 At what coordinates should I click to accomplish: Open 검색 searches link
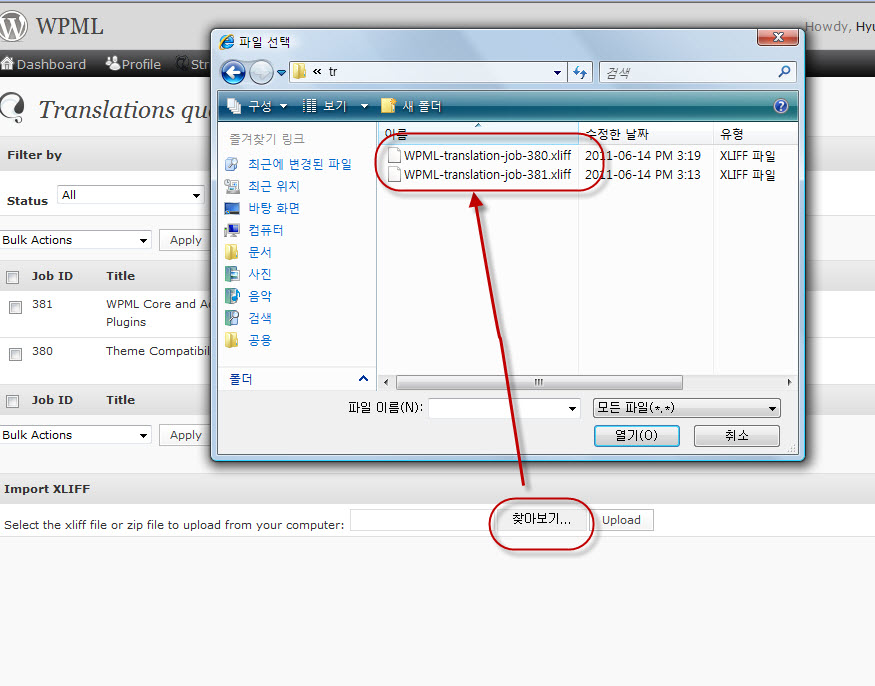(259, 318)
